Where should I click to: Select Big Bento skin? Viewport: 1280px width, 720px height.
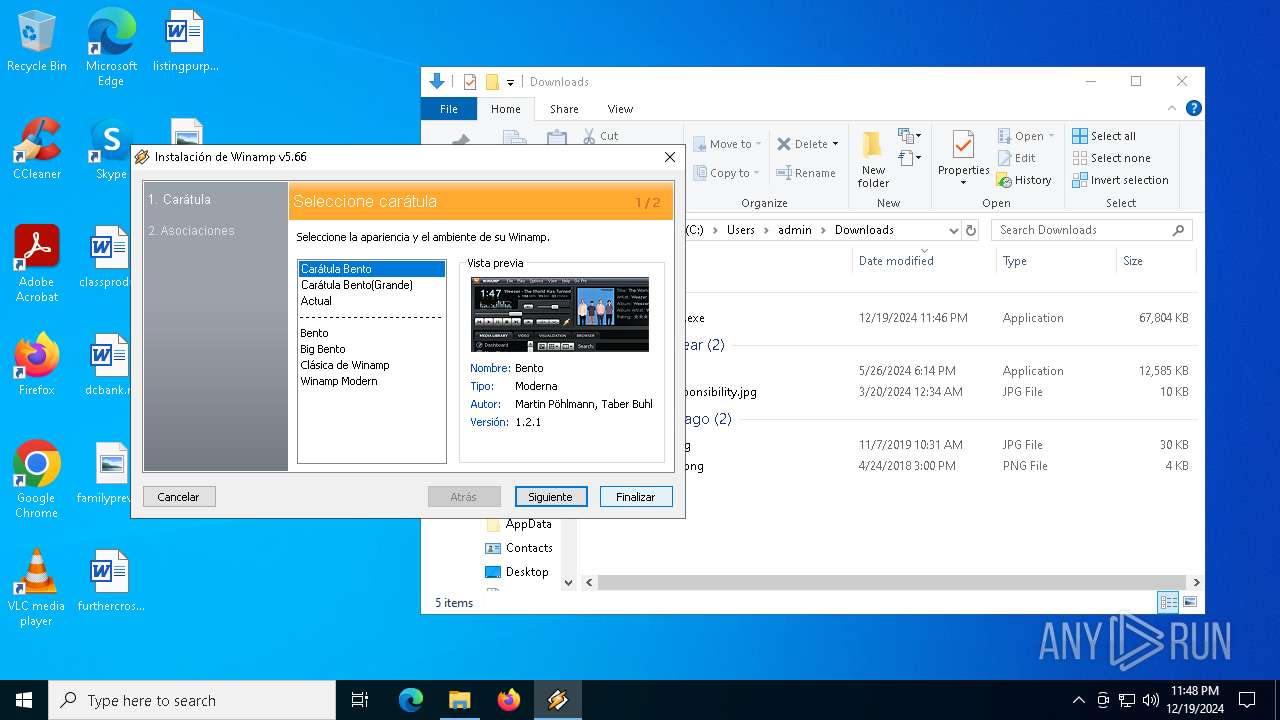372,349
